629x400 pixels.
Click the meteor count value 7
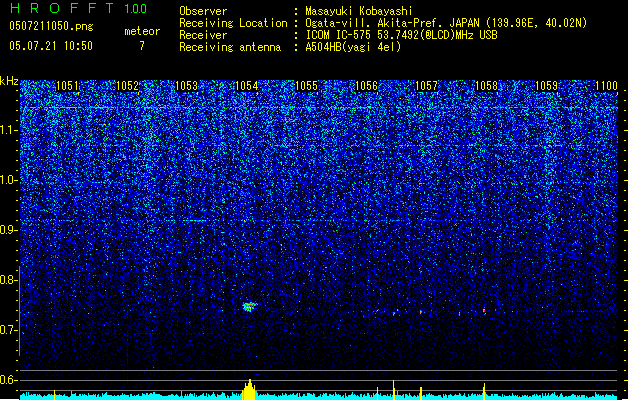[x=142, y=46]
